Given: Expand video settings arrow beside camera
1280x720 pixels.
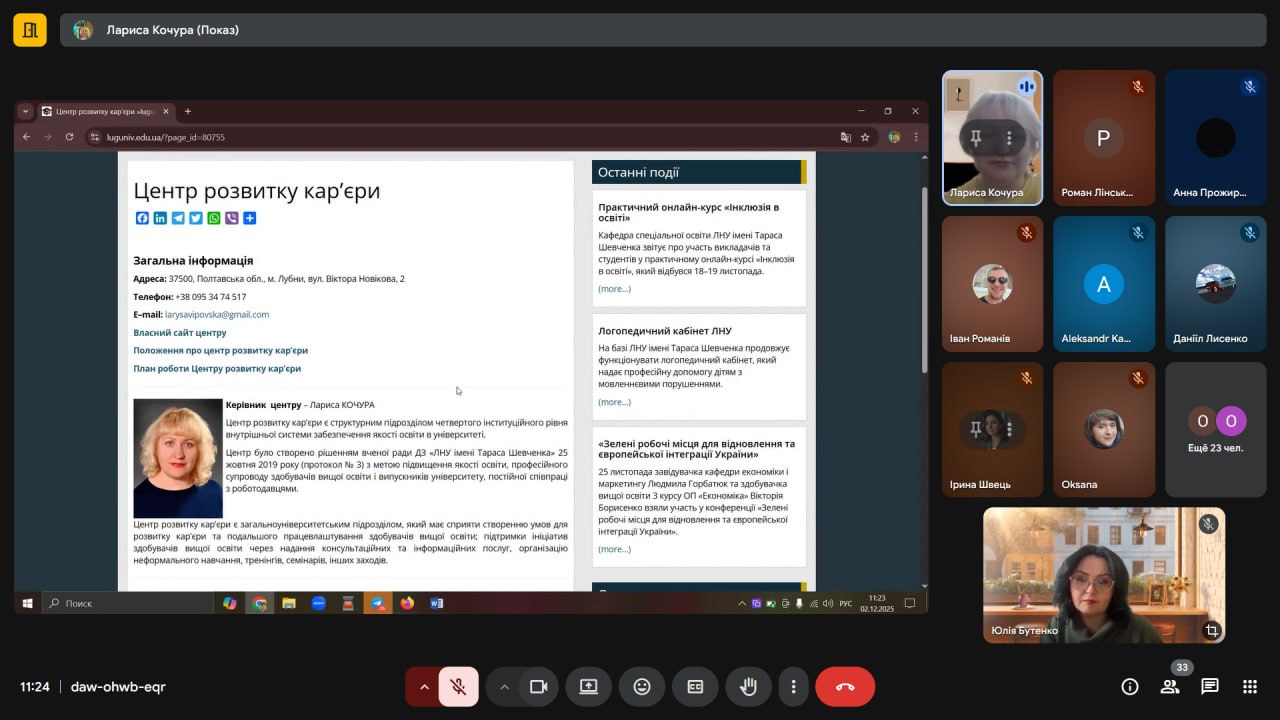Looking at the screenshot, I should pos(504,687).
